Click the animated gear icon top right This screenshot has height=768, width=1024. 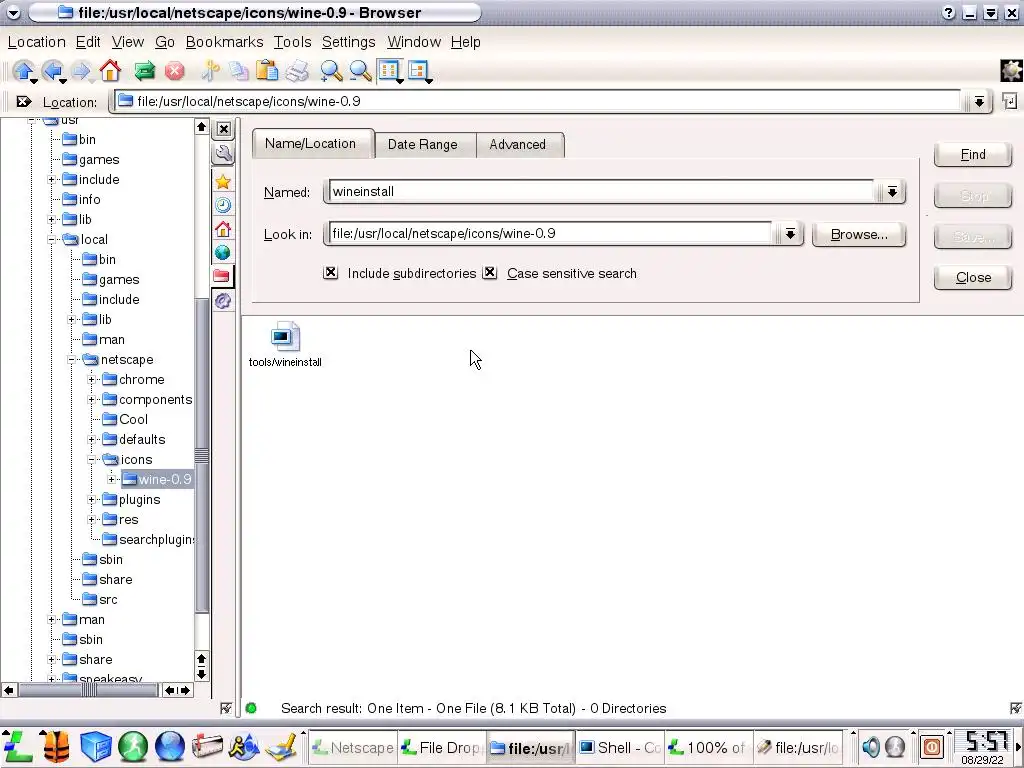(1011, 71)
